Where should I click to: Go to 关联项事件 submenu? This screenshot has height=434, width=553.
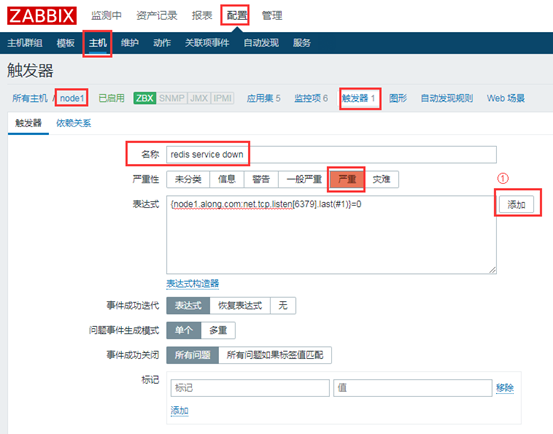tap(207, 43)
